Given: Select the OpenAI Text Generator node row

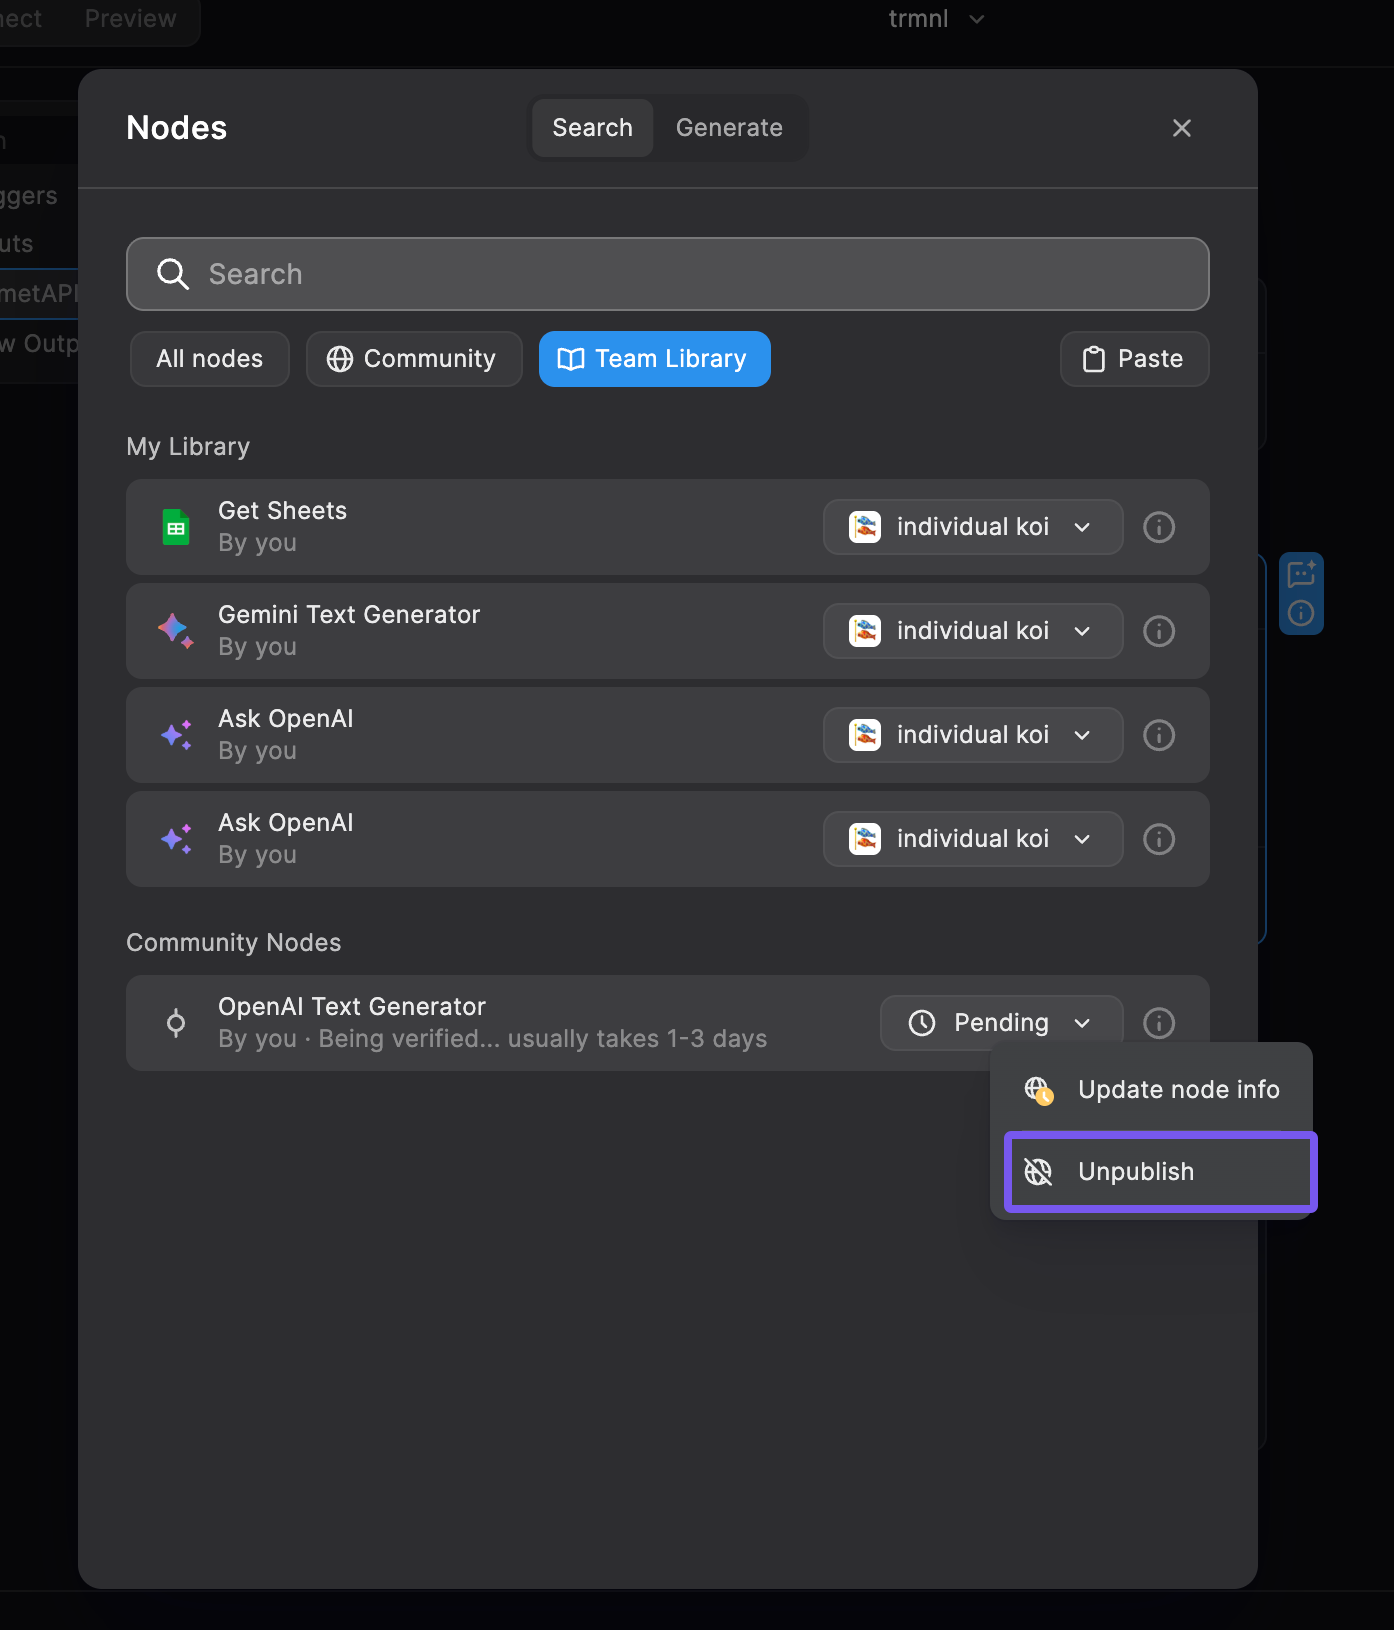Looking at the screenshot, I should (668, 1023).
